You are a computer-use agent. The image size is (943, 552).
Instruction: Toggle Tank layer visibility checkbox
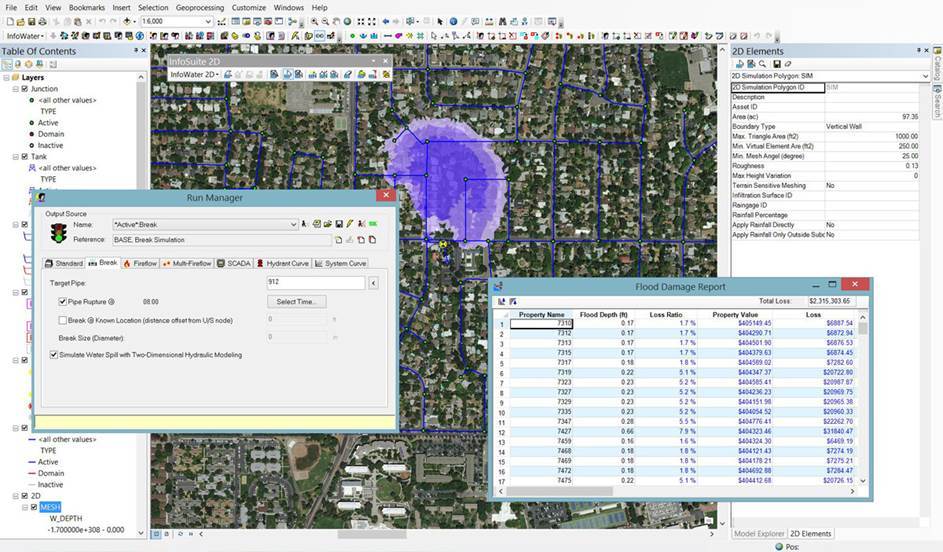[x=25, y=156]
